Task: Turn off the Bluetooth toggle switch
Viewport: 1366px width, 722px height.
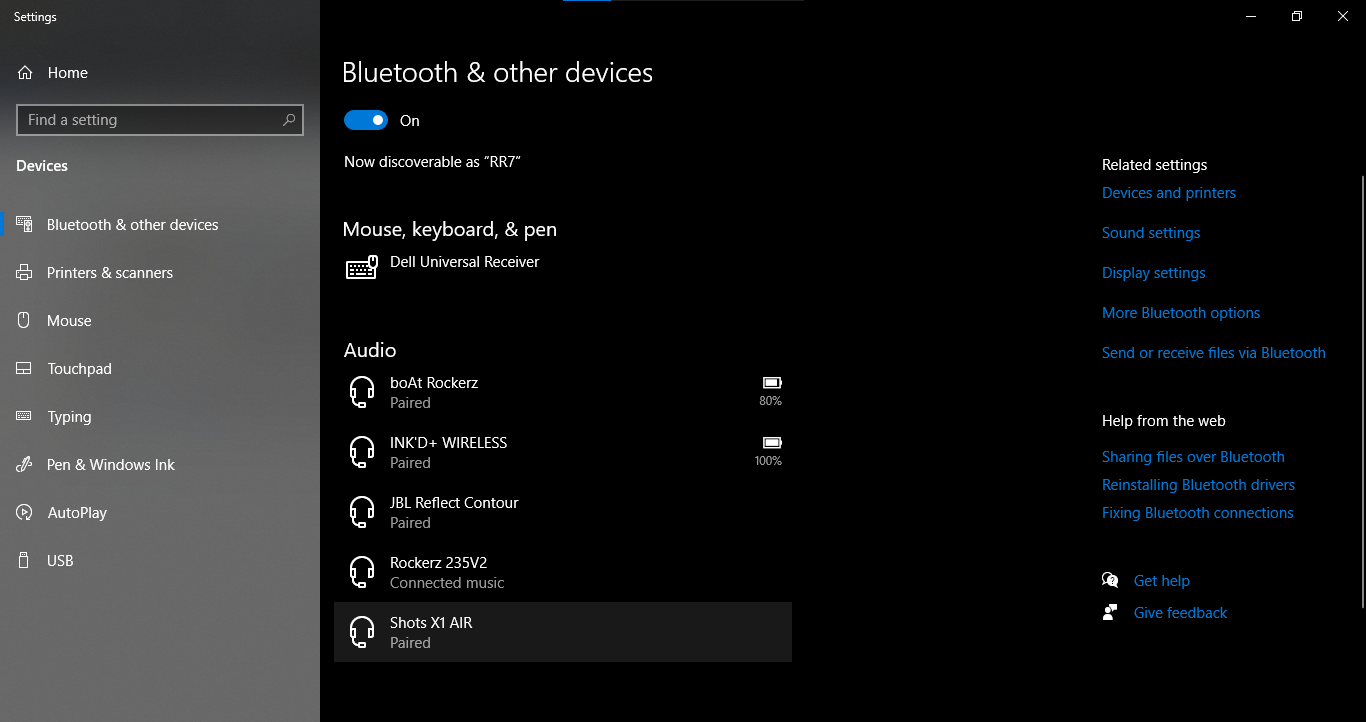Action: [365, 120]
